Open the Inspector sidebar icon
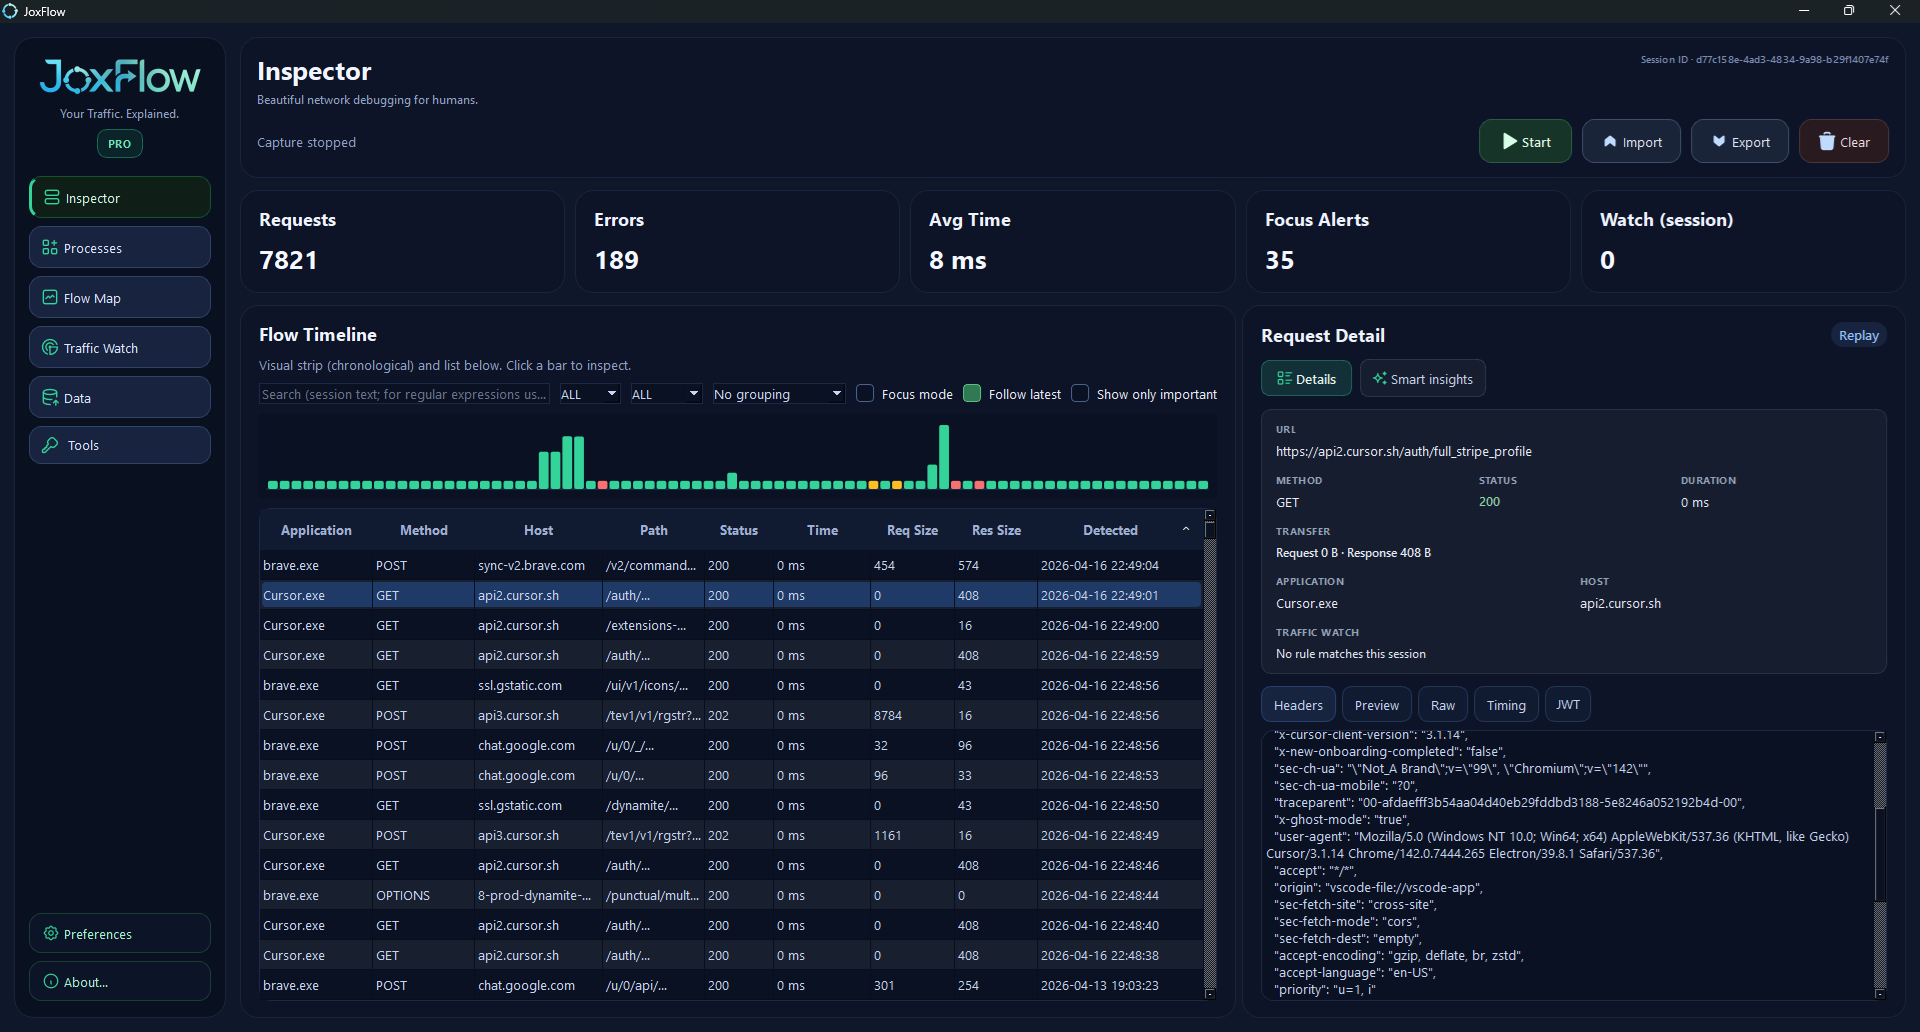 (51, 198)
